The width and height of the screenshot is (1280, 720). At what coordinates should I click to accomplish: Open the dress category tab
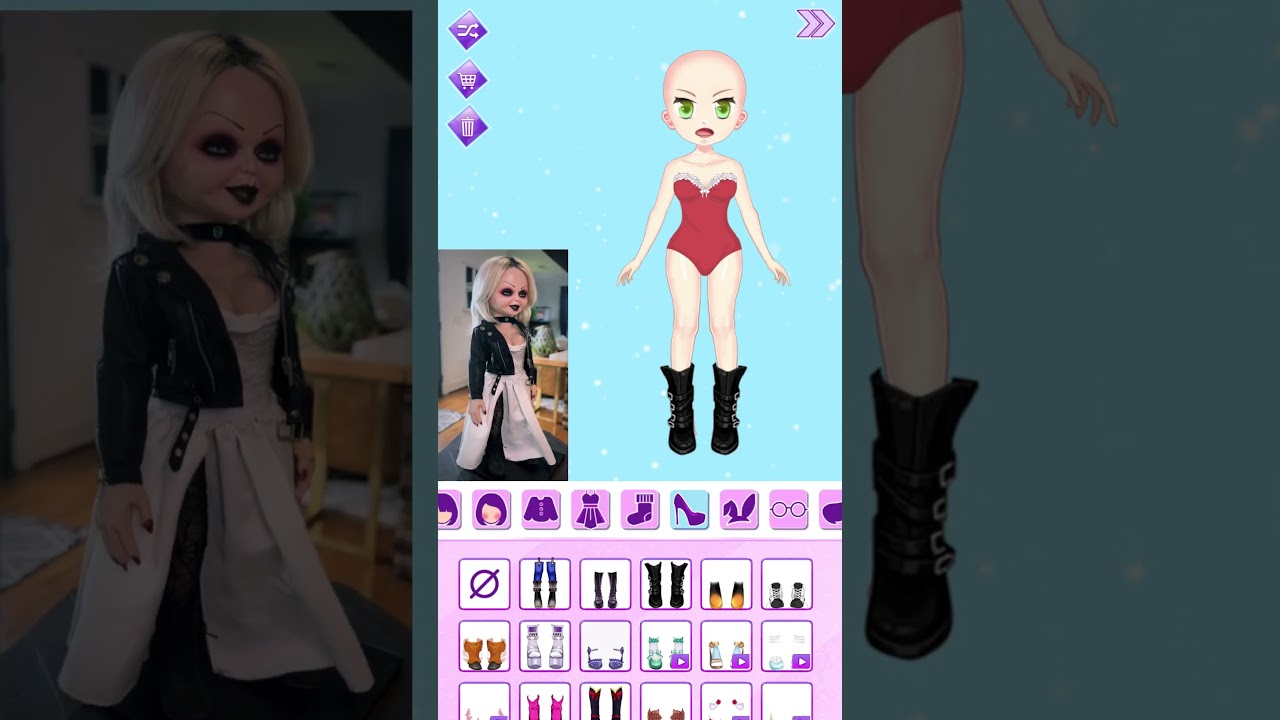(591, 510)
